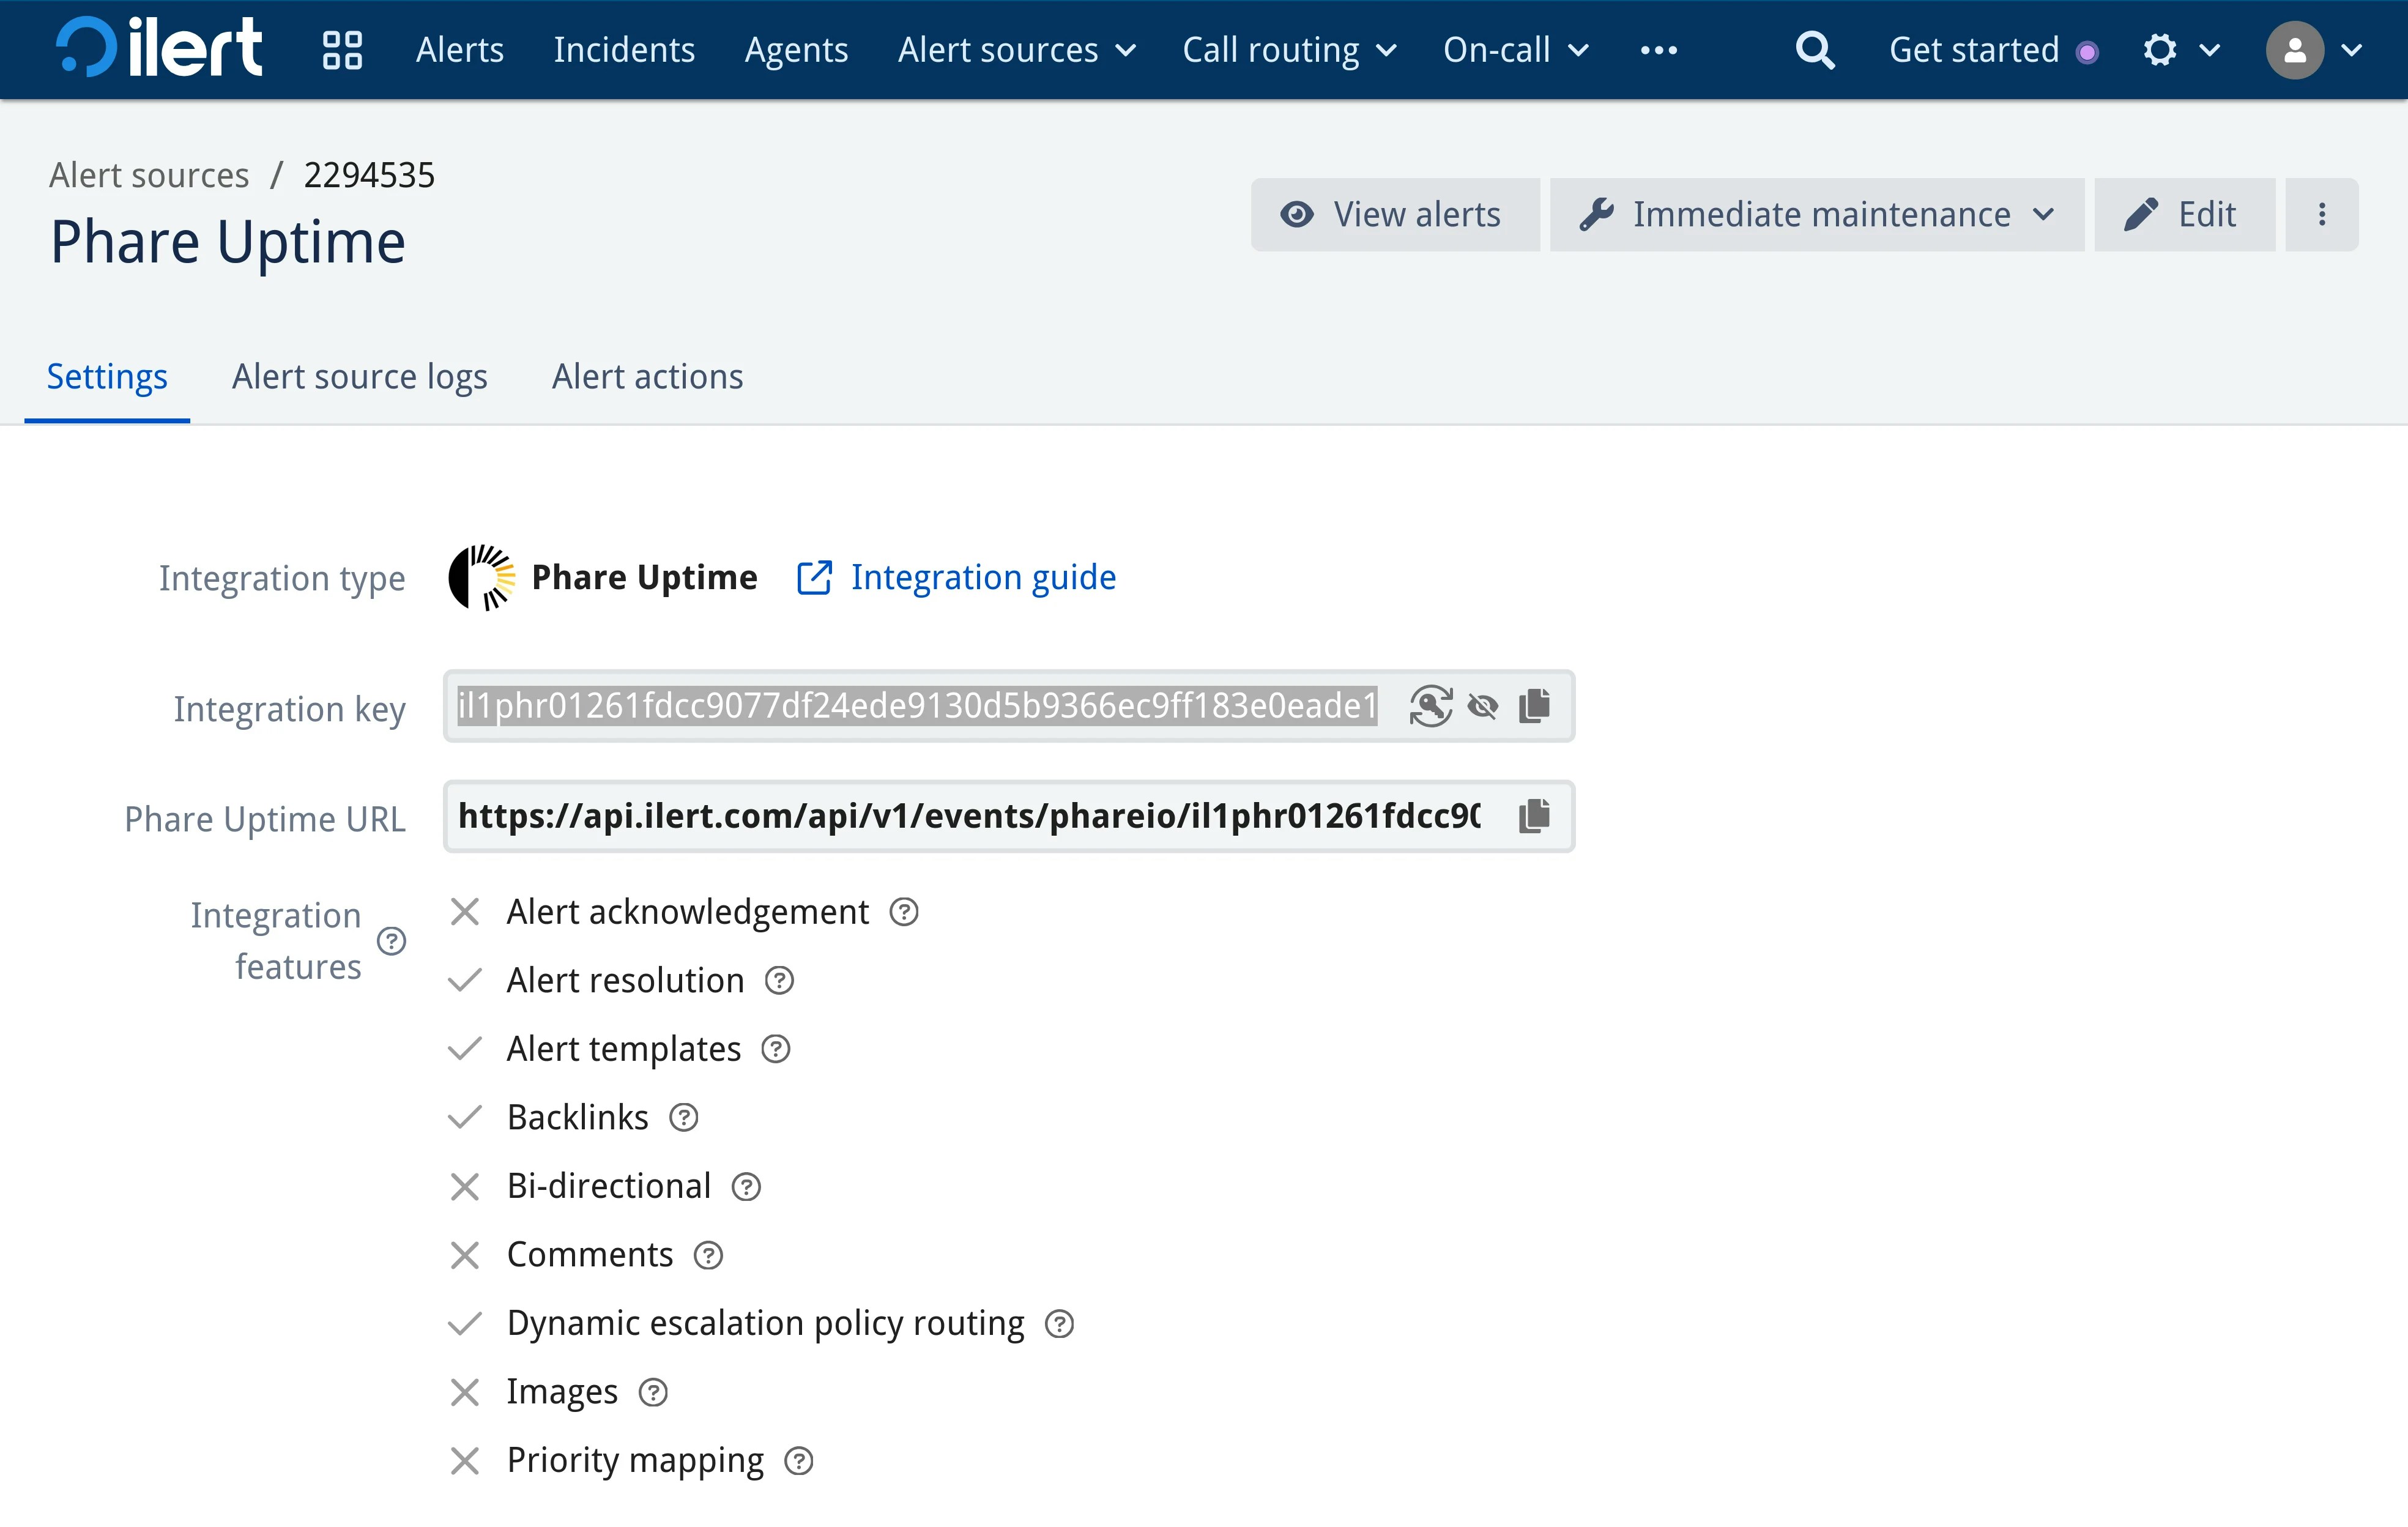Copy the integration key to clipboard

coord(1534,706)
